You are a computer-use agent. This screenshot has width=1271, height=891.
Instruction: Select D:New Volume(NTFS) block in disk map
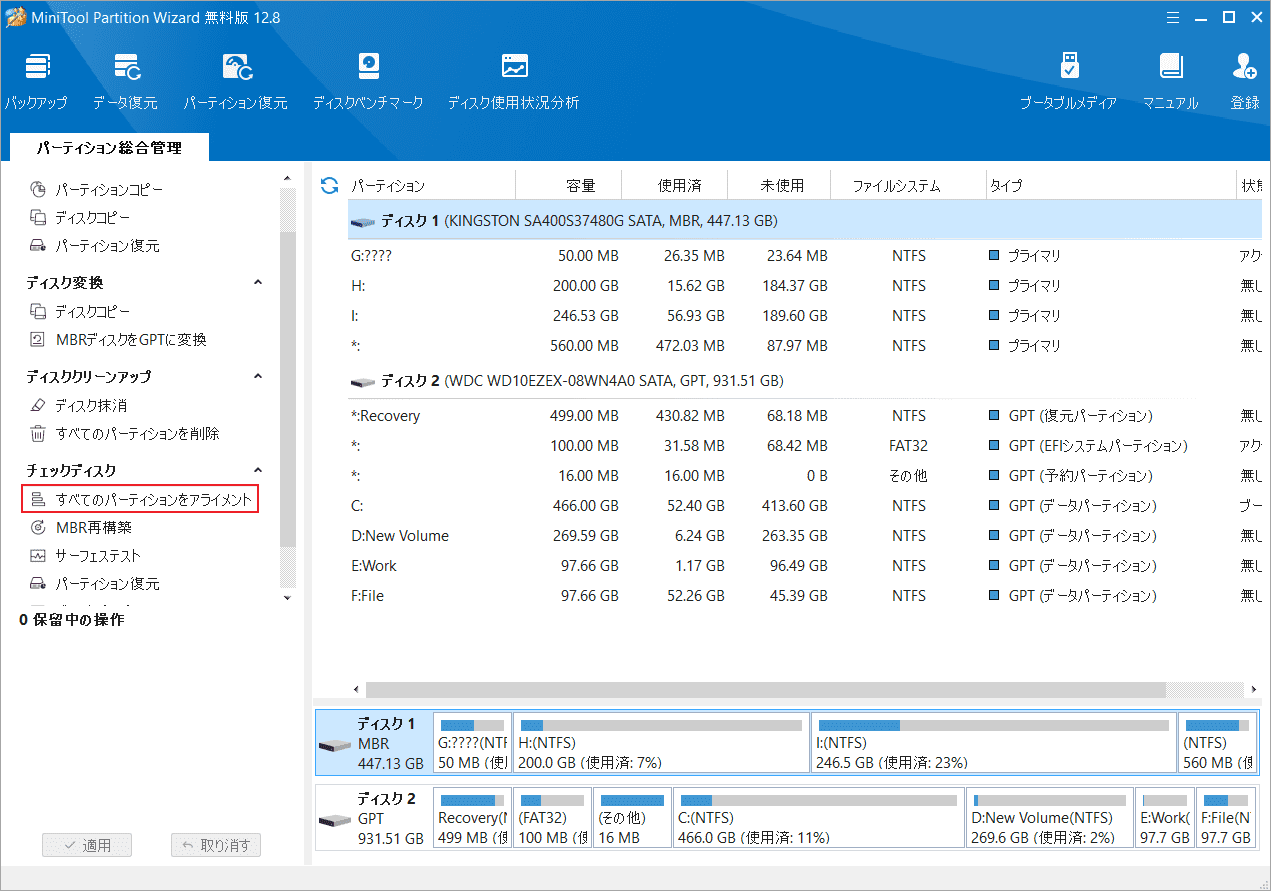[1050, 817]
